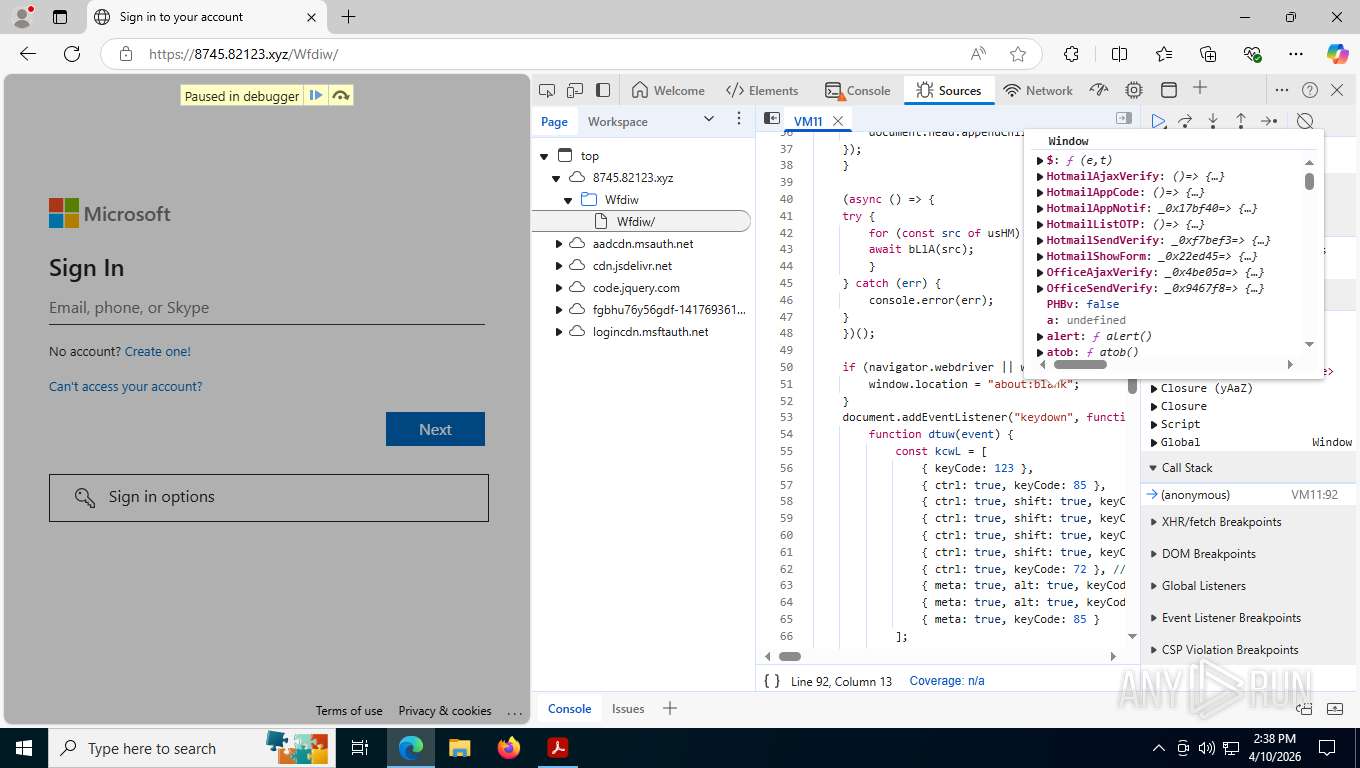This screenshot has height=768, width=1360.
Task: Resume from the Paused in debugger overlay
Action: click(x=316, y=96)
